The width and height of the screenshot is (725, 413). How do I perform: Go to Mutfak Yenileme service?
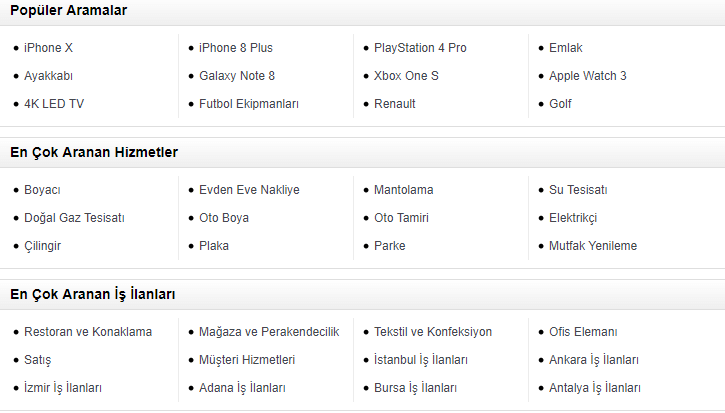pyautogui.click(x=593, y=246)
